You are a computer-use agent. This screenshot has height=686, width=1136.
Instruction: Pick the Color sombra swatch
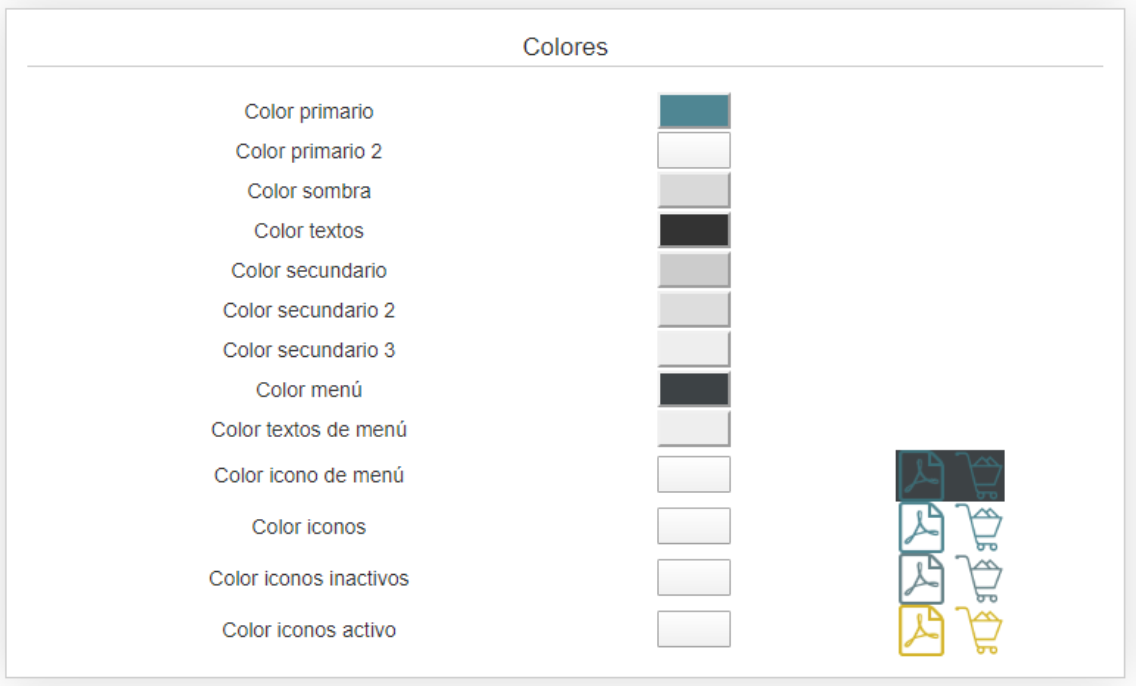coord(693,191)
